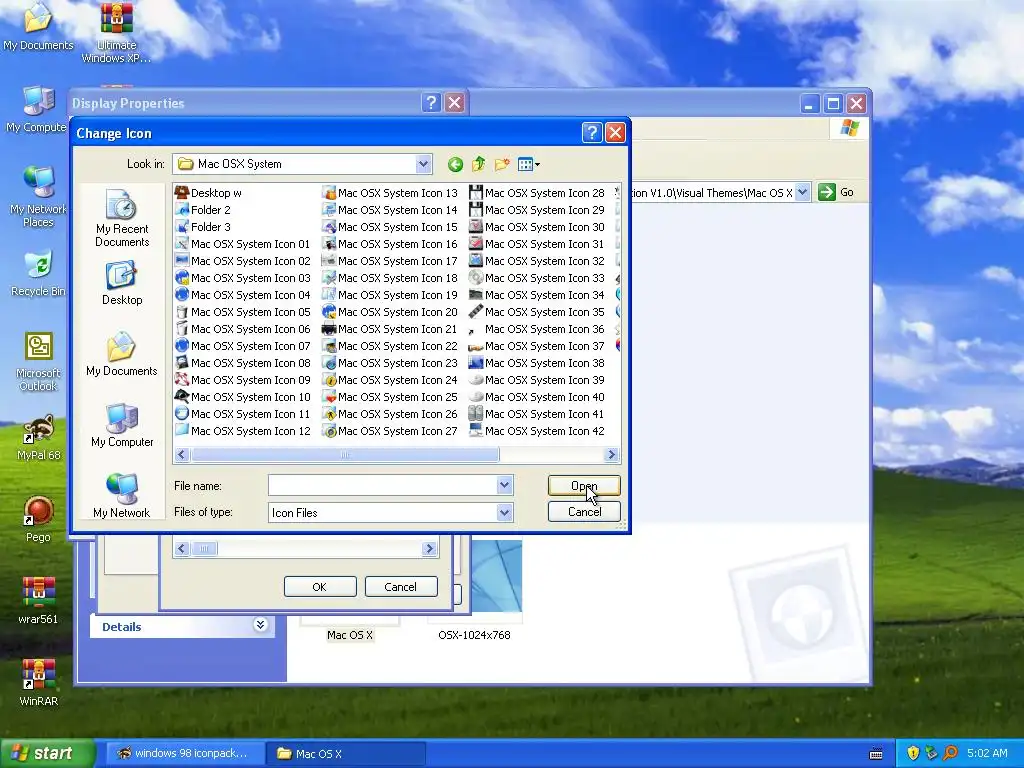The height and width of the screenshot is (768, 1024).
Task: Select Mac OSX System Icon 41
Action: click(x=537, y=413)
